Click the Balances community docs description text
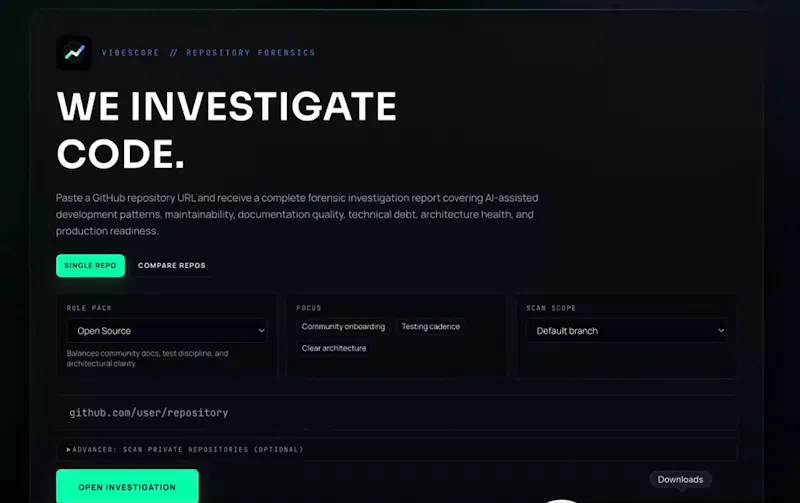 click(x=147, y=358)
